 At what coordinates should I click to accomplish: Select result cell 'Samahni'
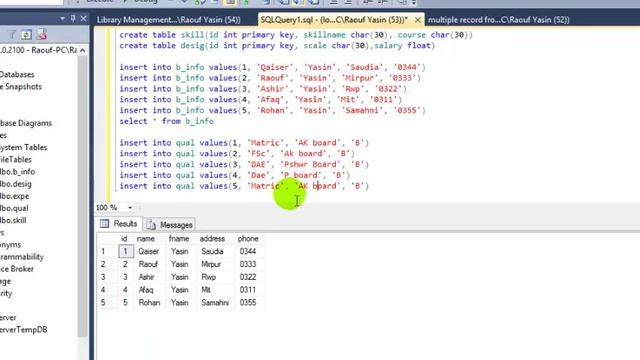tap(215, 303)
